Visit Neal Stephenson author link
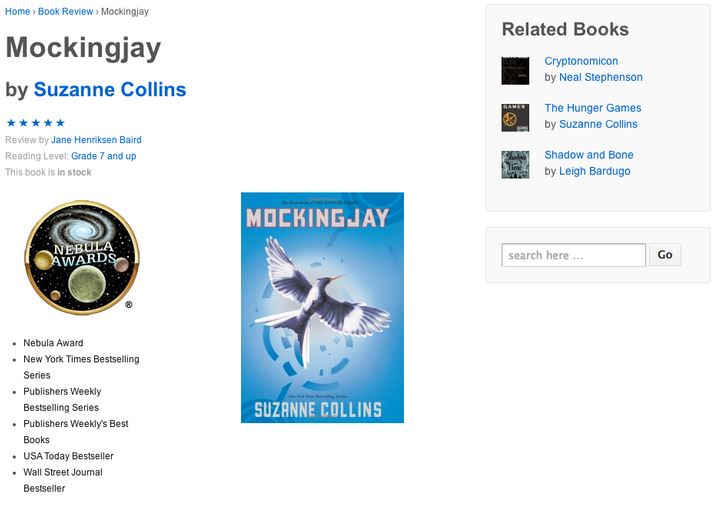Image resolution: width=723 pixels, height=508 pixels. point(601,77)
